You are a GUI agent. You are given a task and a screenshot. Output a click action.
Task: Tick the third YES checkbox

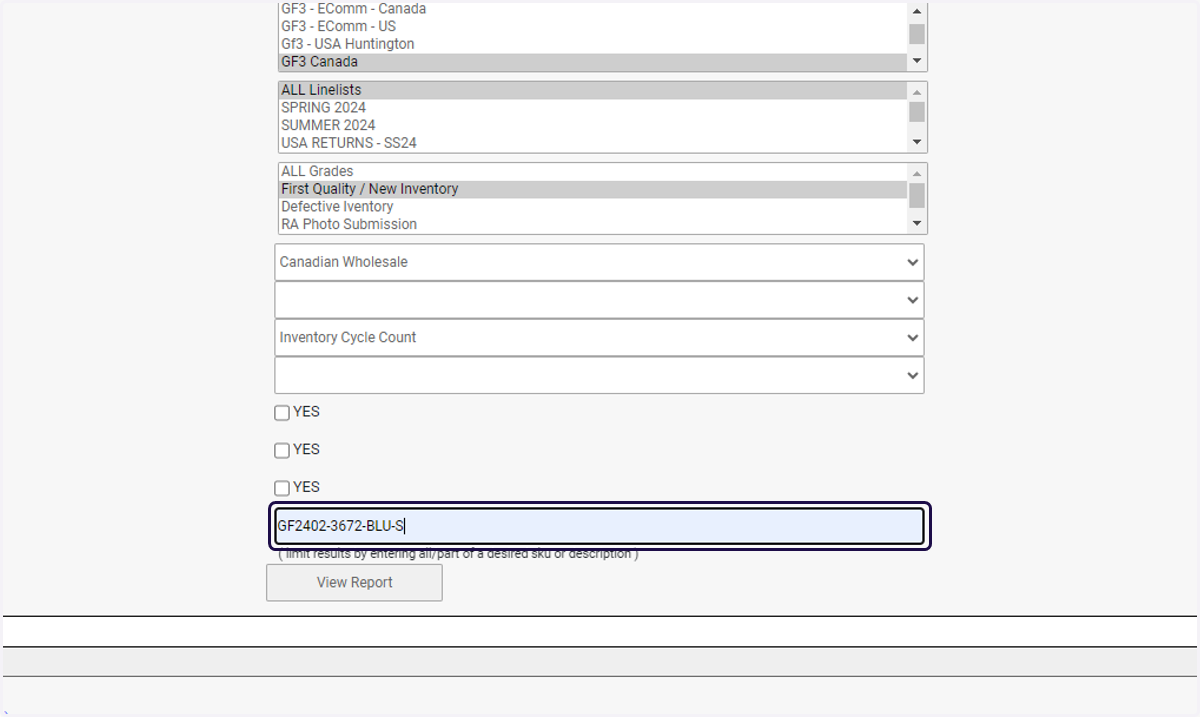pyautogui.click(x=282, y=488)
